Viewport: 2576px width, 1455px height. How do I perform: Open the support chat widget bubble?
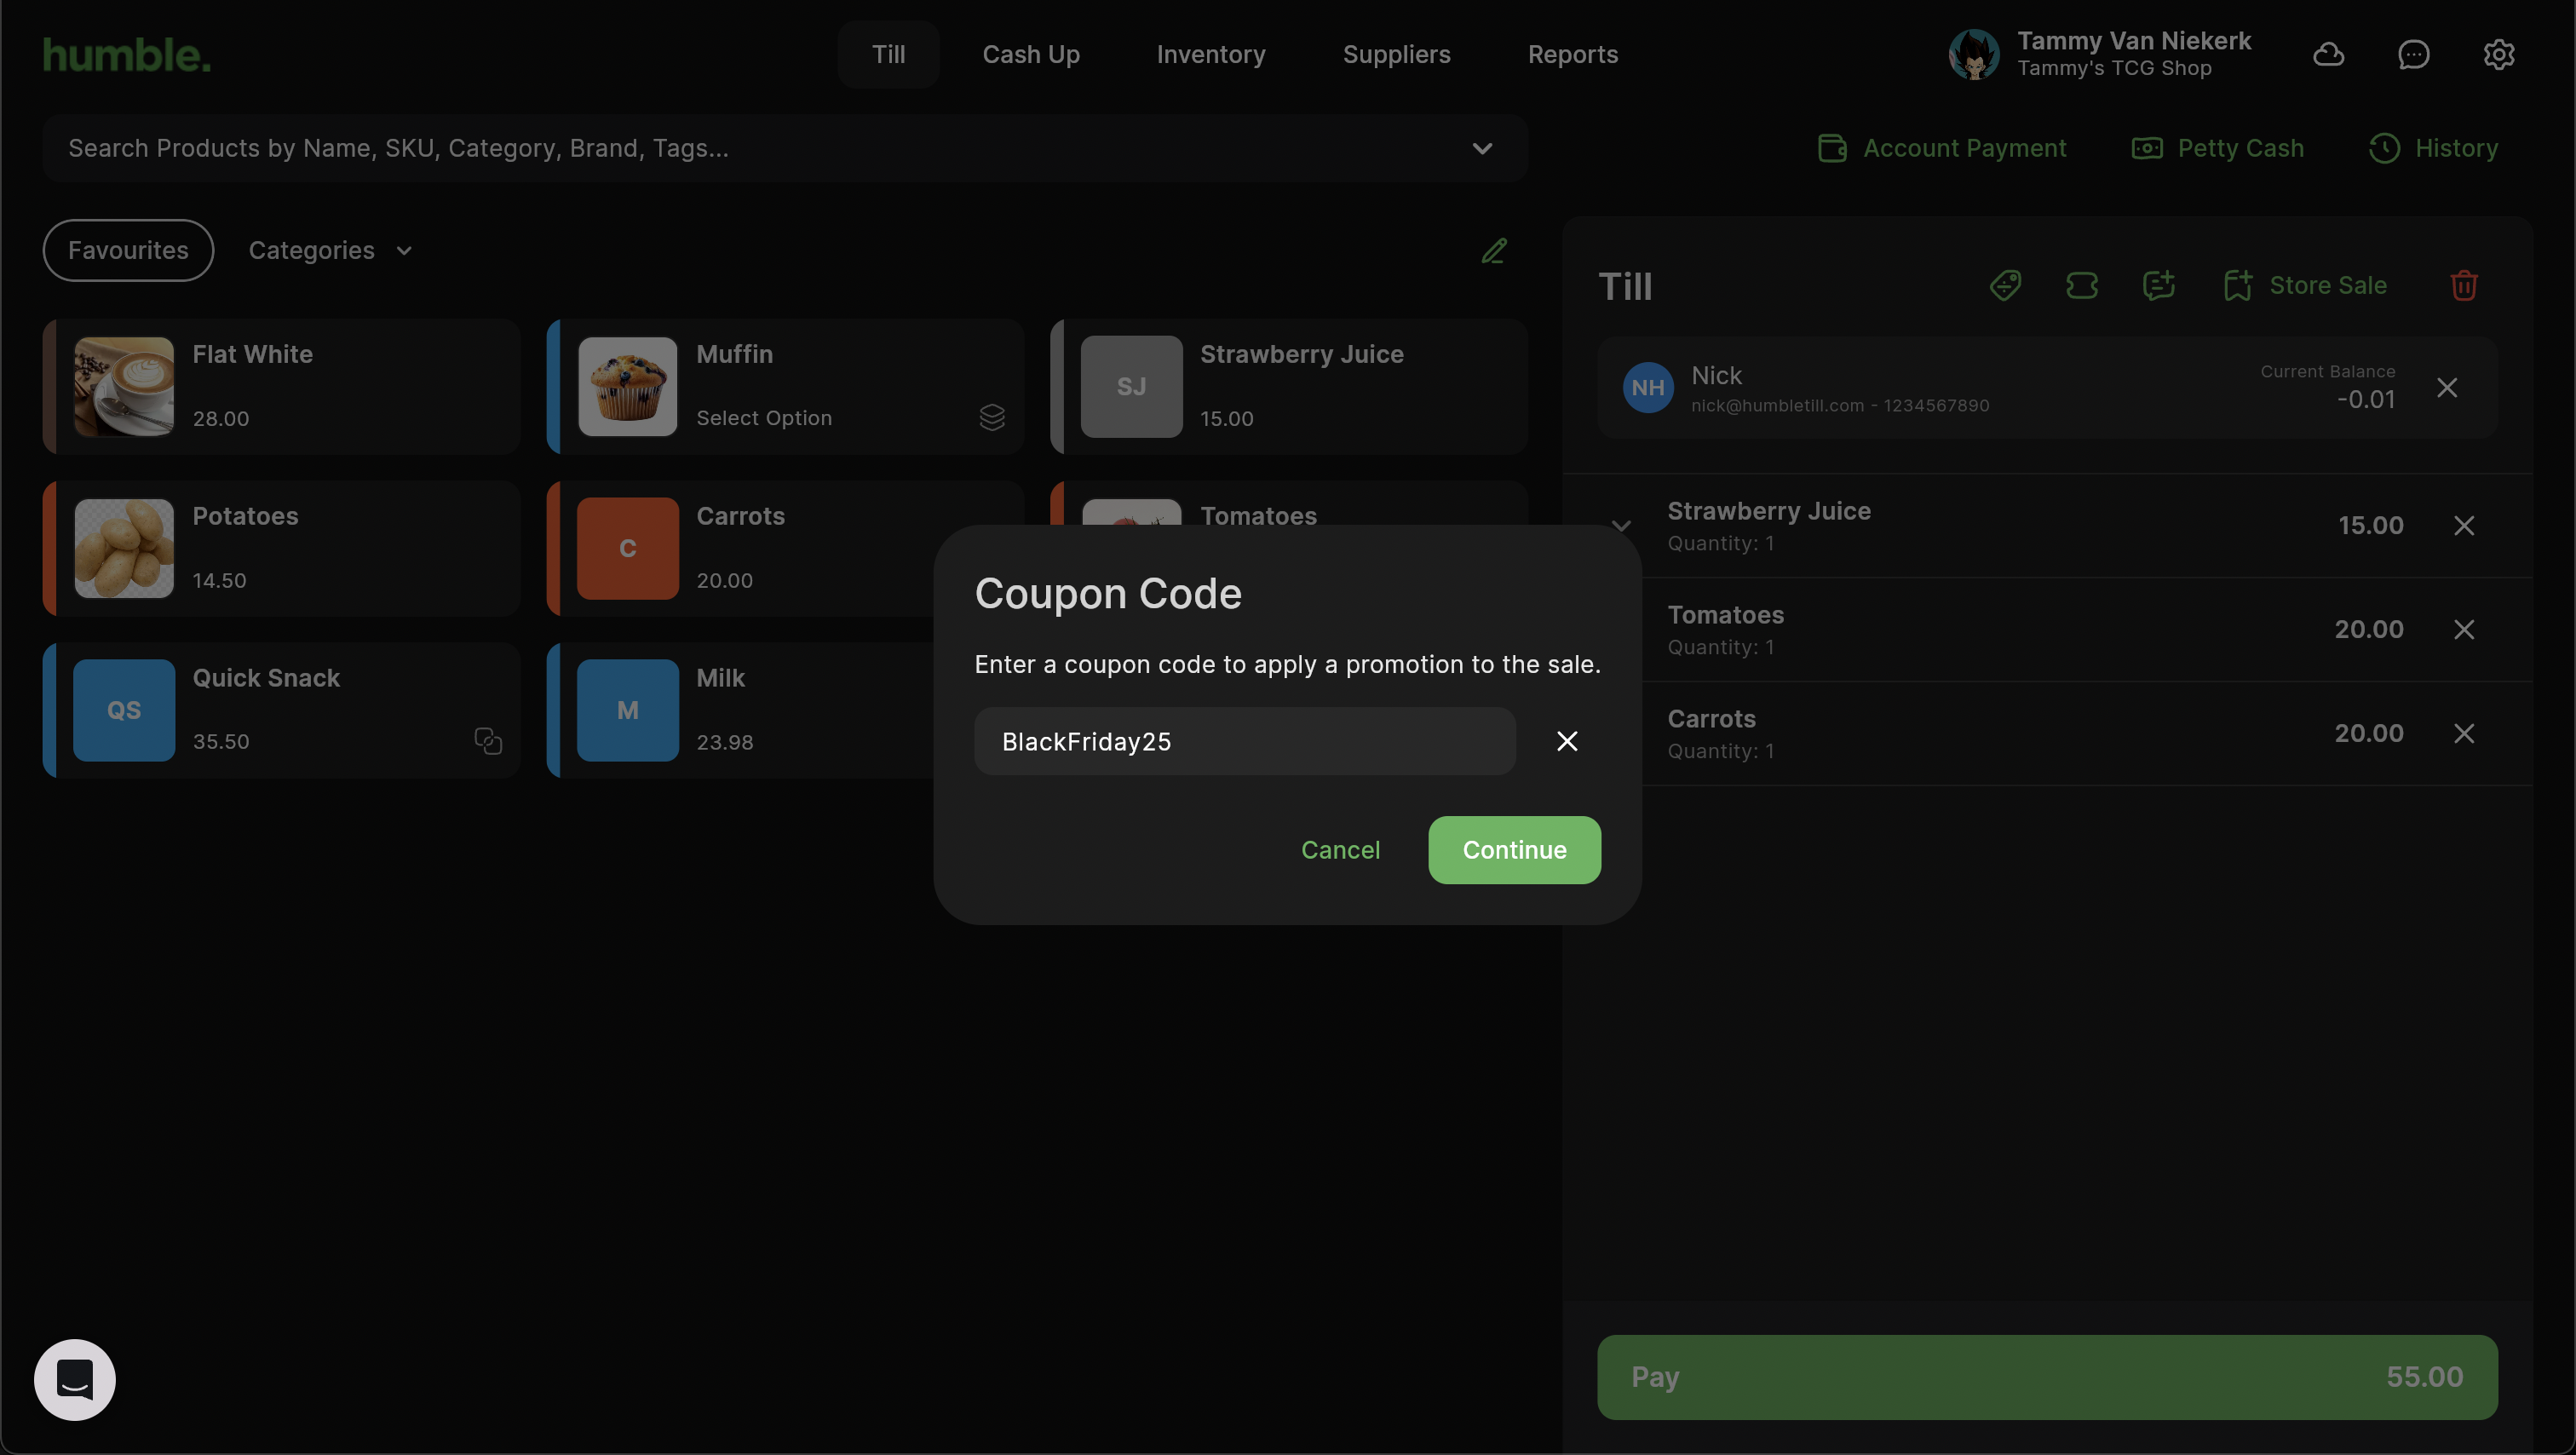click(x=75, y=1379)
